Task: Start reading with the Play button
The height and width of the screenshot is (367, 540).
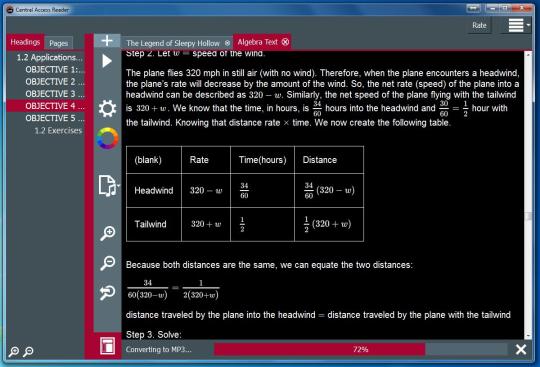Action: [107, 61]
